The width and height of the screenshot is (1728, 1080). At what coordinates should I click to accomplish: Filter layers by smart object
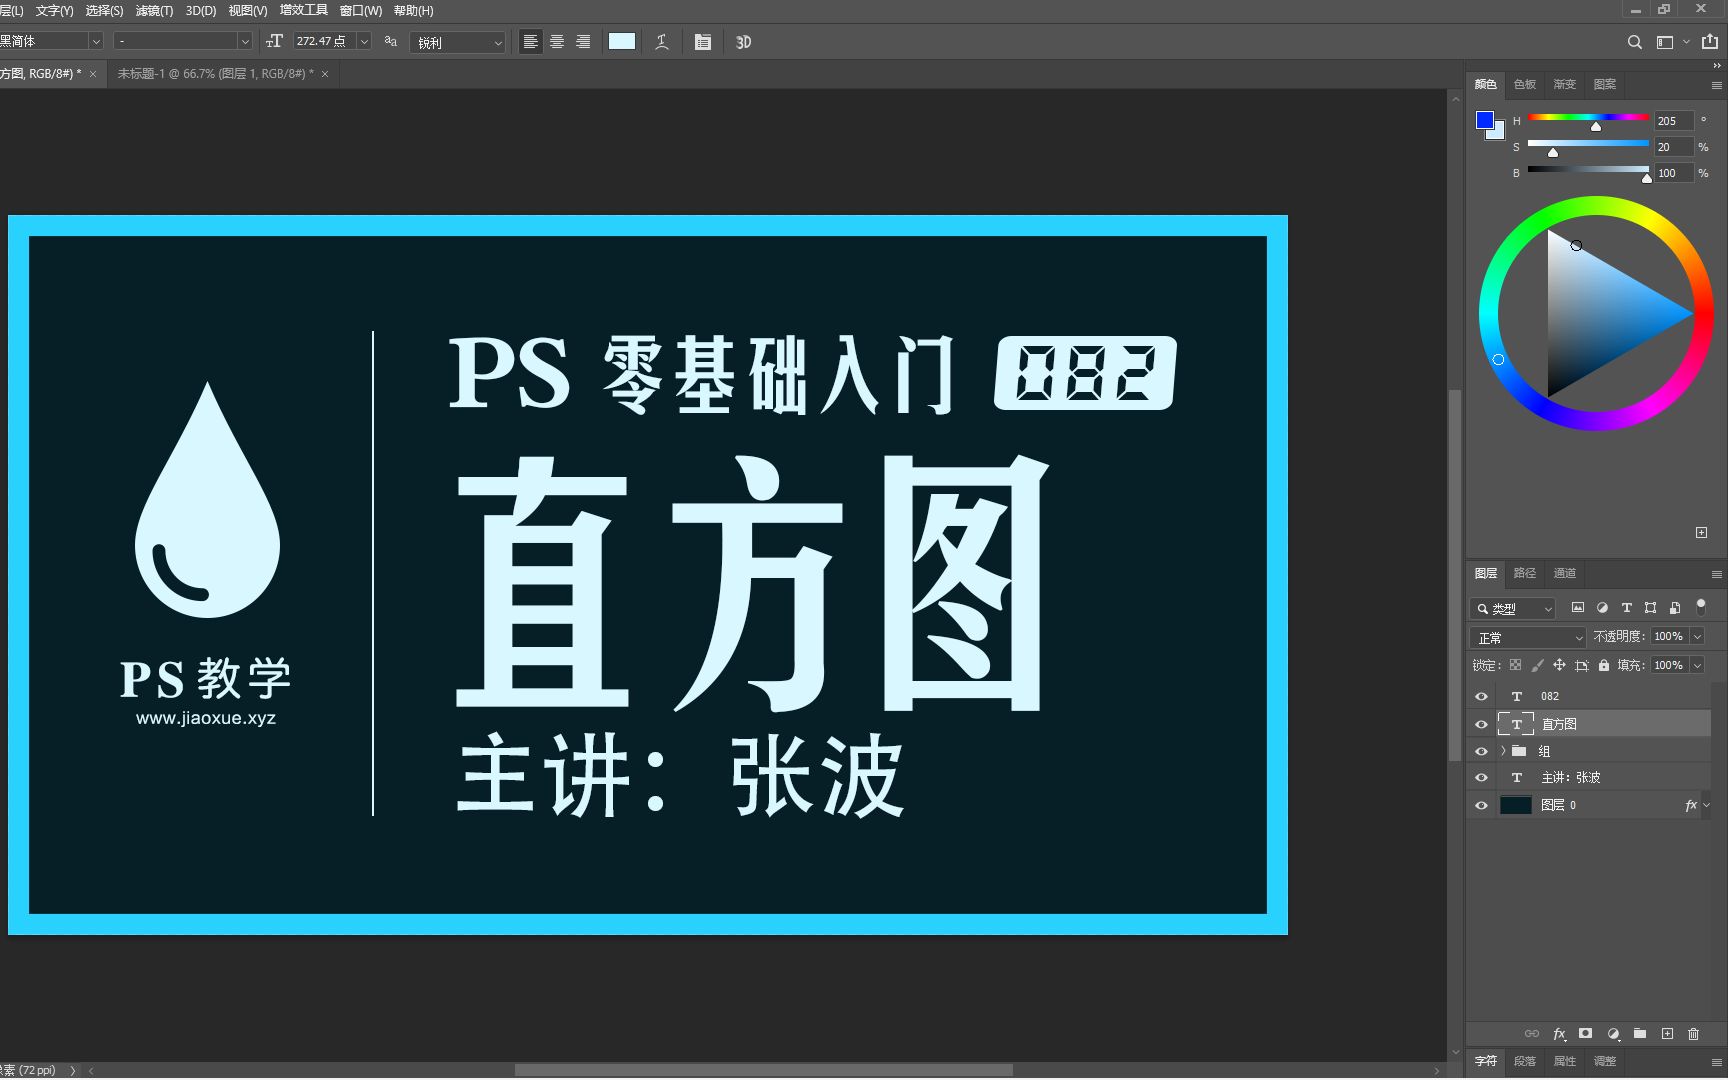point(1675,607)
